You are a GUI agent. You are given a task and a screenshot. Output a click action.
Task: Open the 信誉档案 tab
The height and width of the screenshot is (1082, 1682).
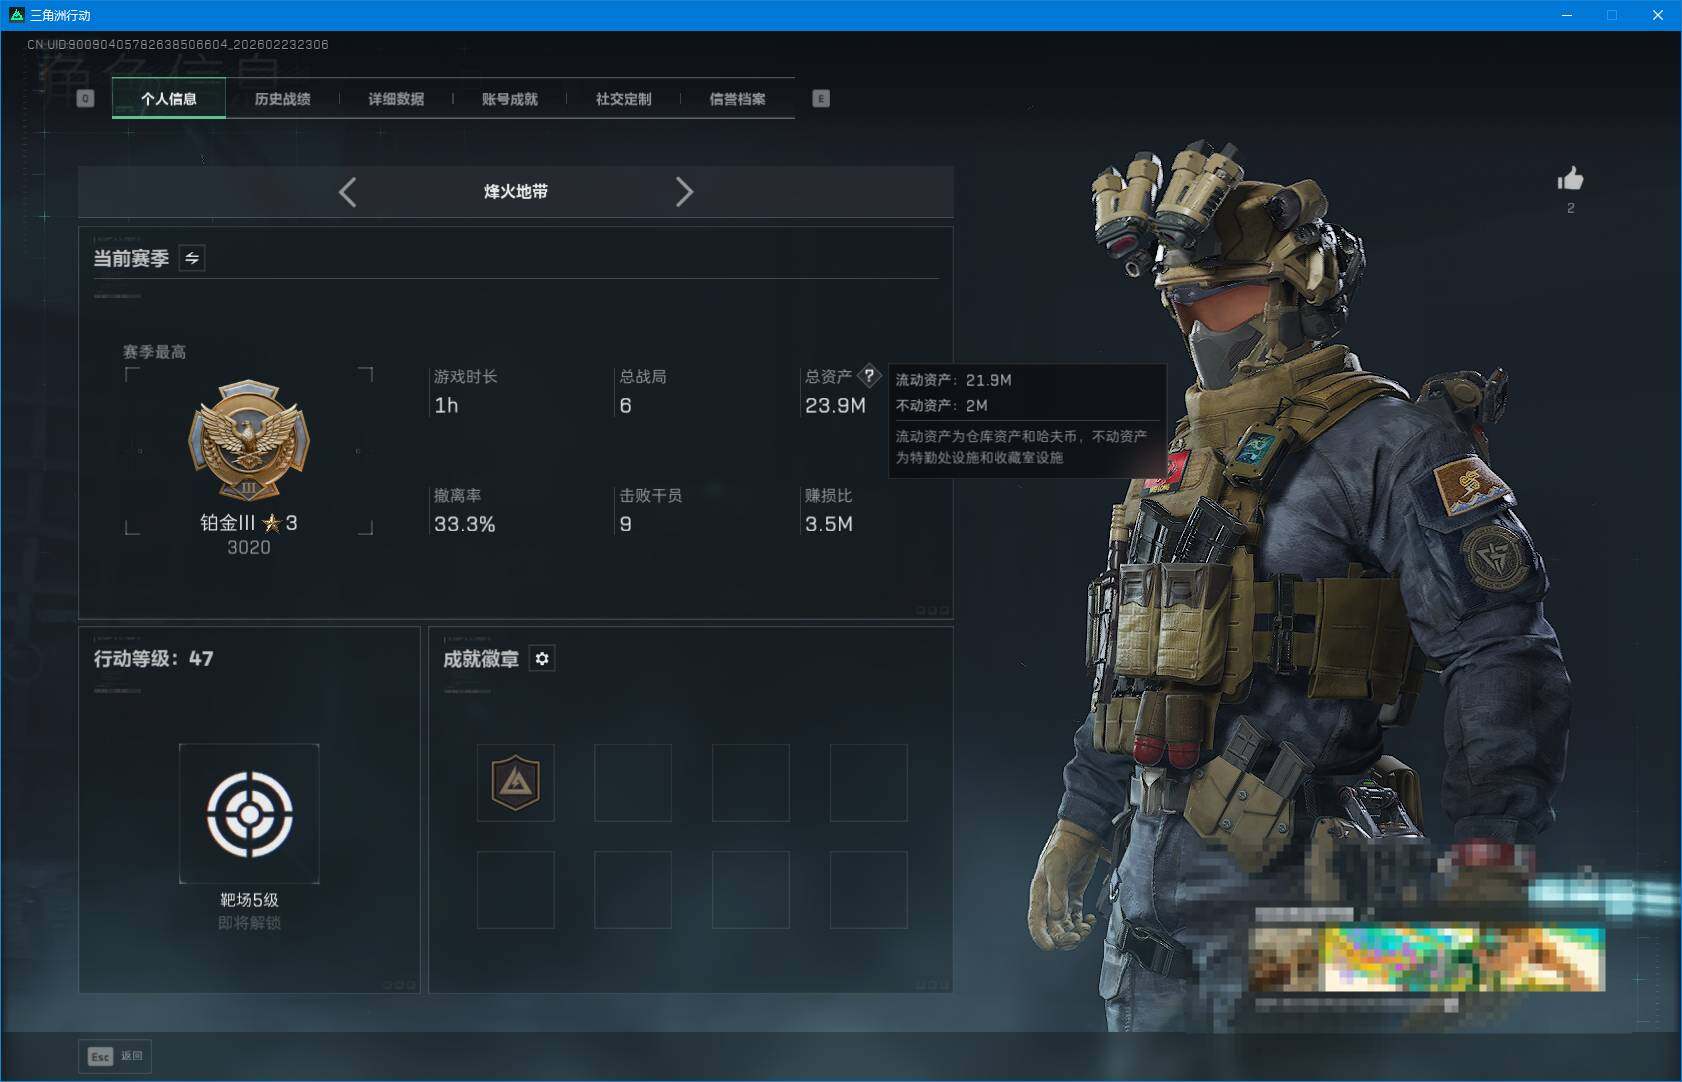click(x=739, y=98)
